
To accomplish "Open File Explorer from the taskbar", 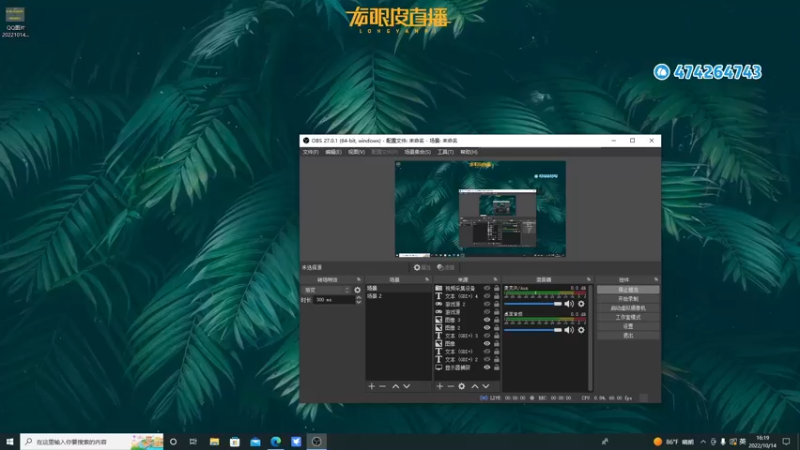I will point(214,442).
